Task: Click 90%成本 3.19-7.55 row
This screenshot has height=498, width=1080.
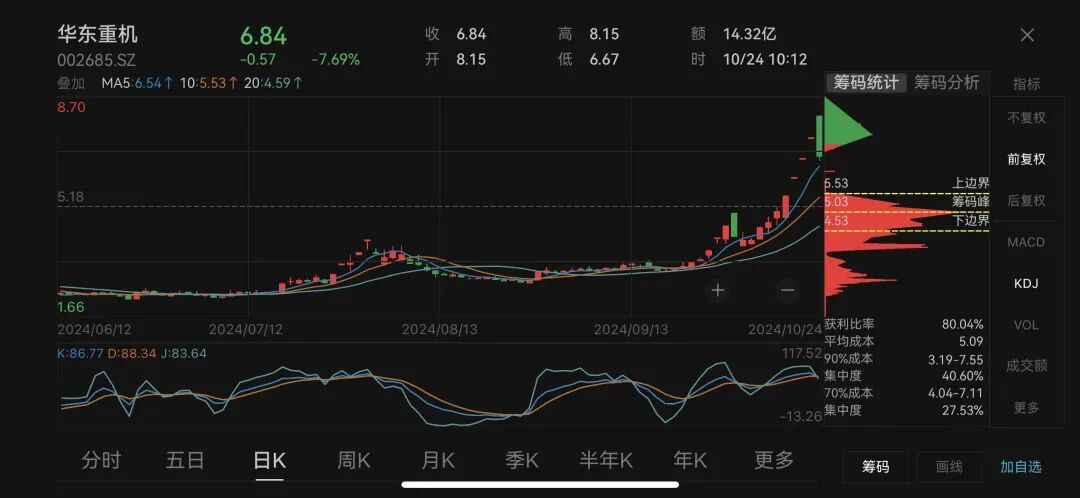Action: click(904, 359)
